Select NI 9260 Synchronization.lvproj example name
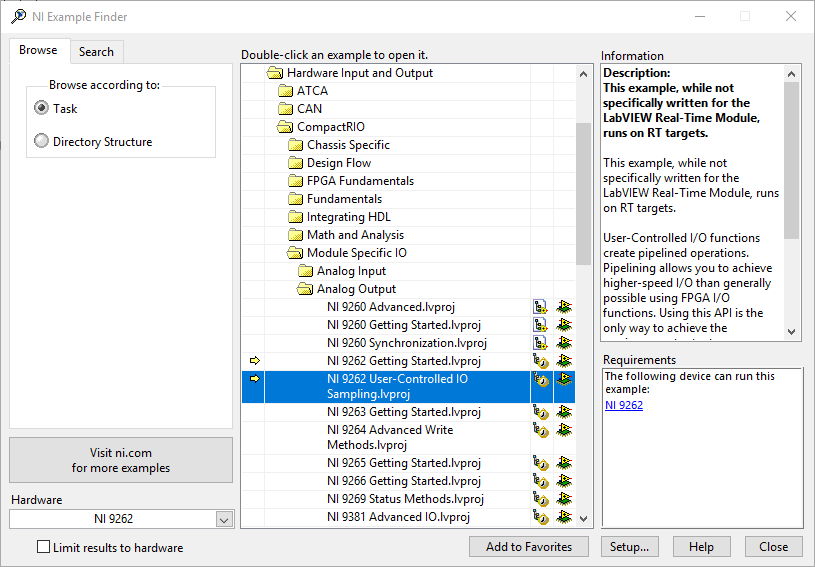This screenshot has height=567, width=815. (x=407, y=343)
